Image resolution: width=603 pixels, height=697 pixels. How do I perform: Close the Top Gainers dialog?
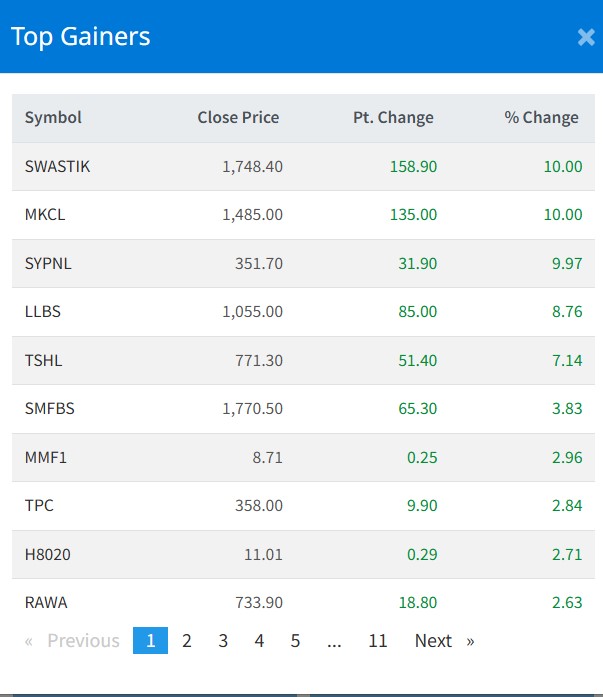click(x=586, y=38)
